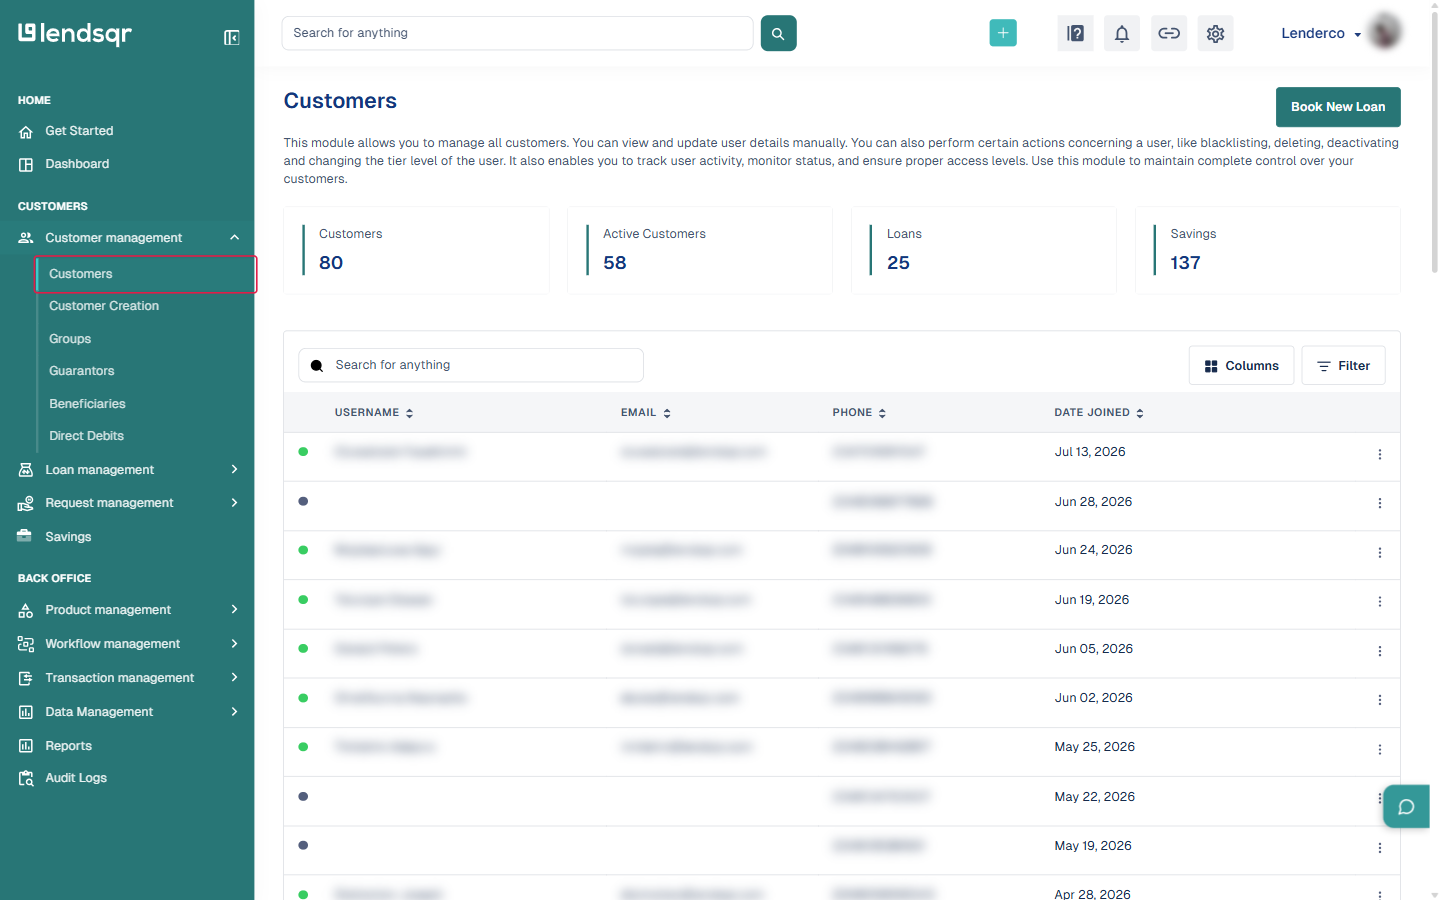
Task: Expand Loan management menu
Action: (127, 470)
